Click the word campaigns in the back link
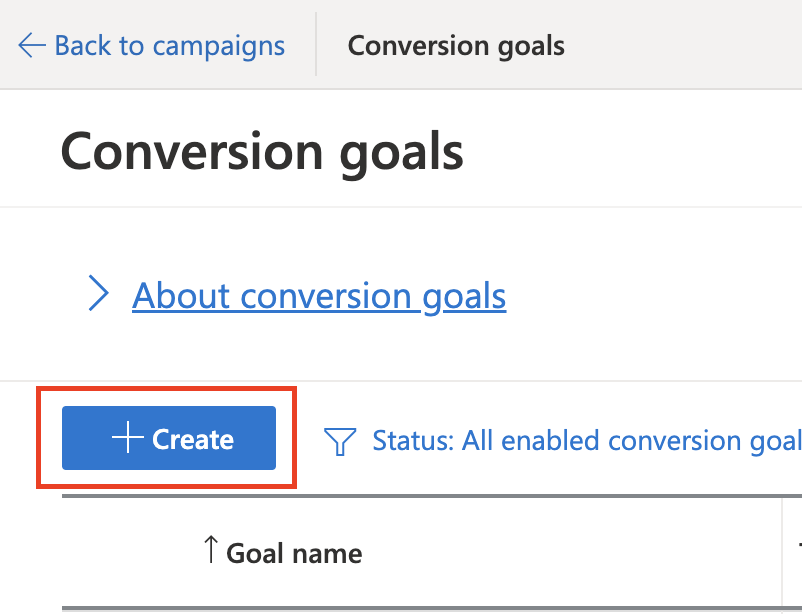This screenshot has width=802, height=614. click(219, 47)
